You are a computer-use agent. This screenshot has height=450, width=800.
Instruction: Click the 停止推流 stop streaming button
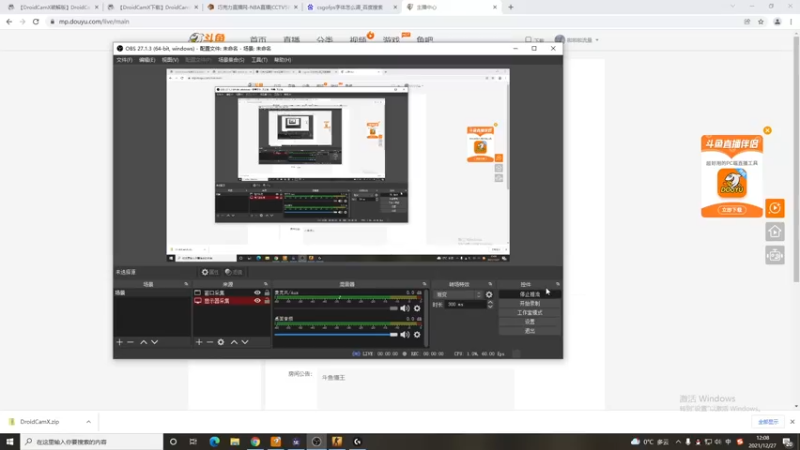pyautogui.click(x=530, y=294)
